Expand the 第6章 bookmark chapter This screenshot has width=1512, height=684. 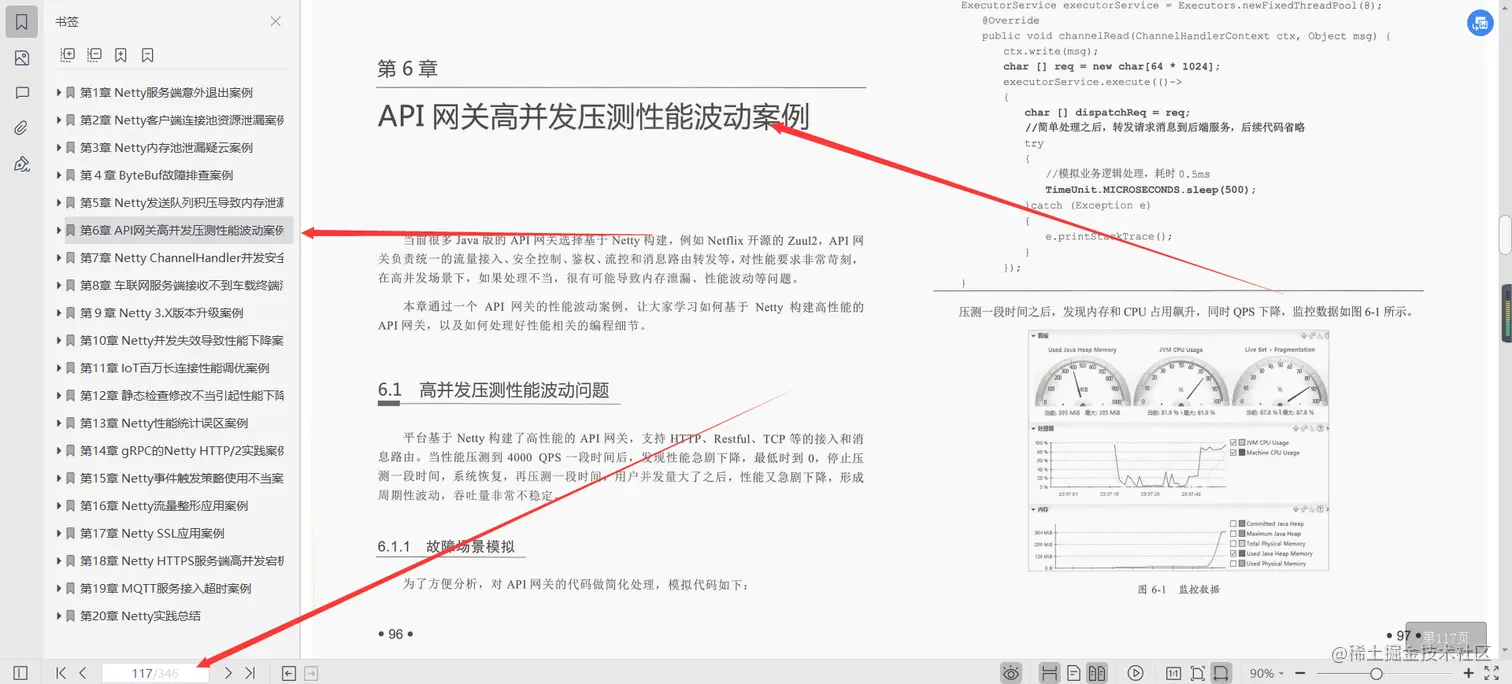tap(59, 229)
